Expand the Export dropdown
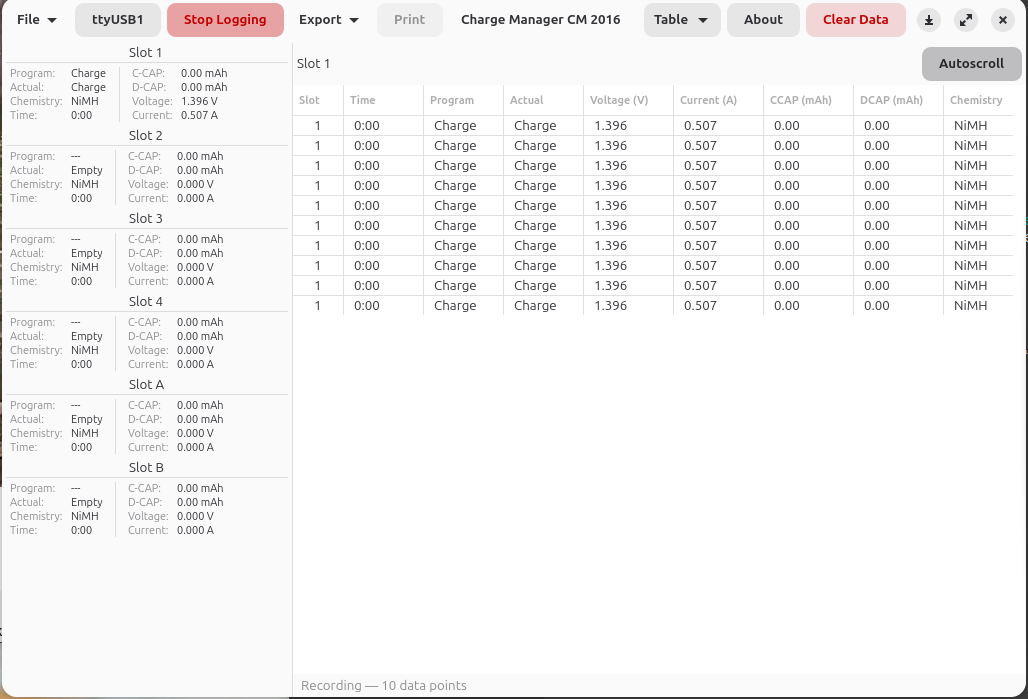This screenshot has width=1028, height=699. 329,20
